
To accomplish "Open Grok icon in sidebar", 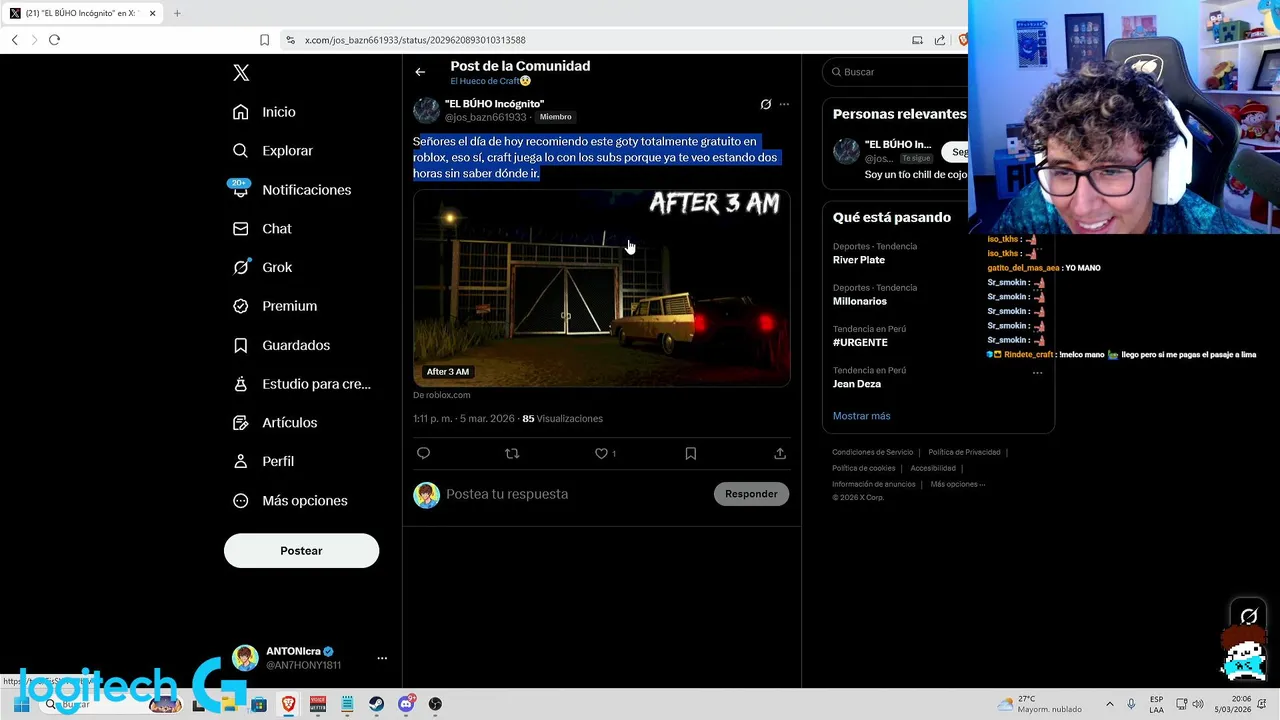I will (x=240, y=267).
